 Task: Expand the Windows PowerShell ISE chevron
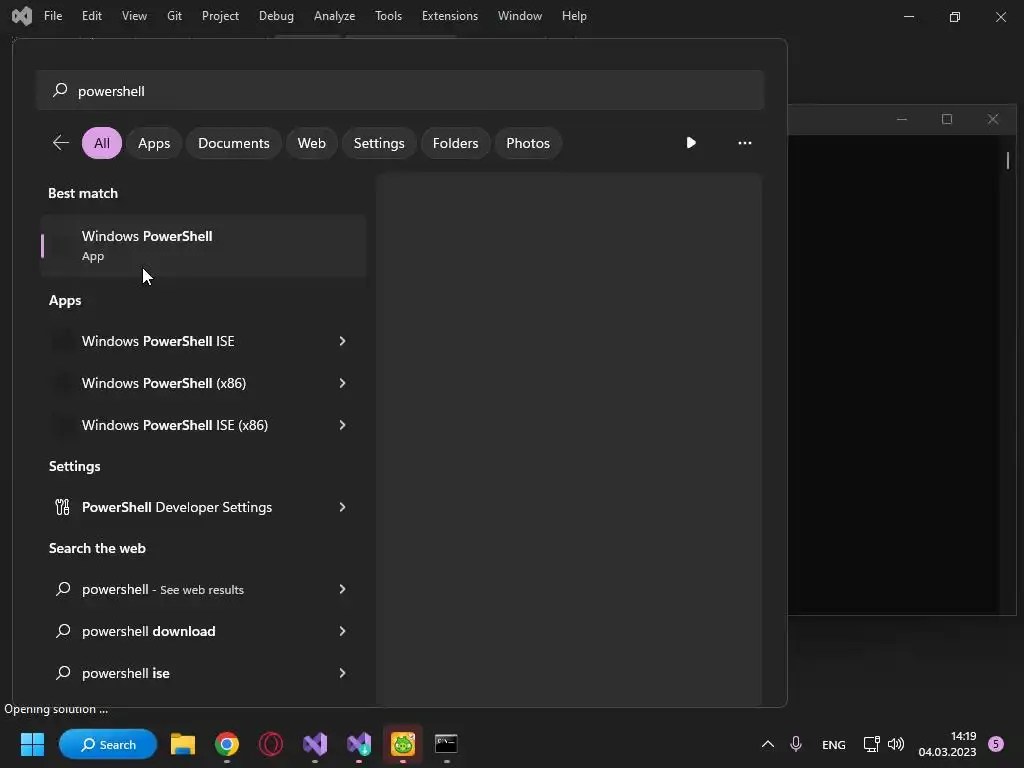[342, 341]
